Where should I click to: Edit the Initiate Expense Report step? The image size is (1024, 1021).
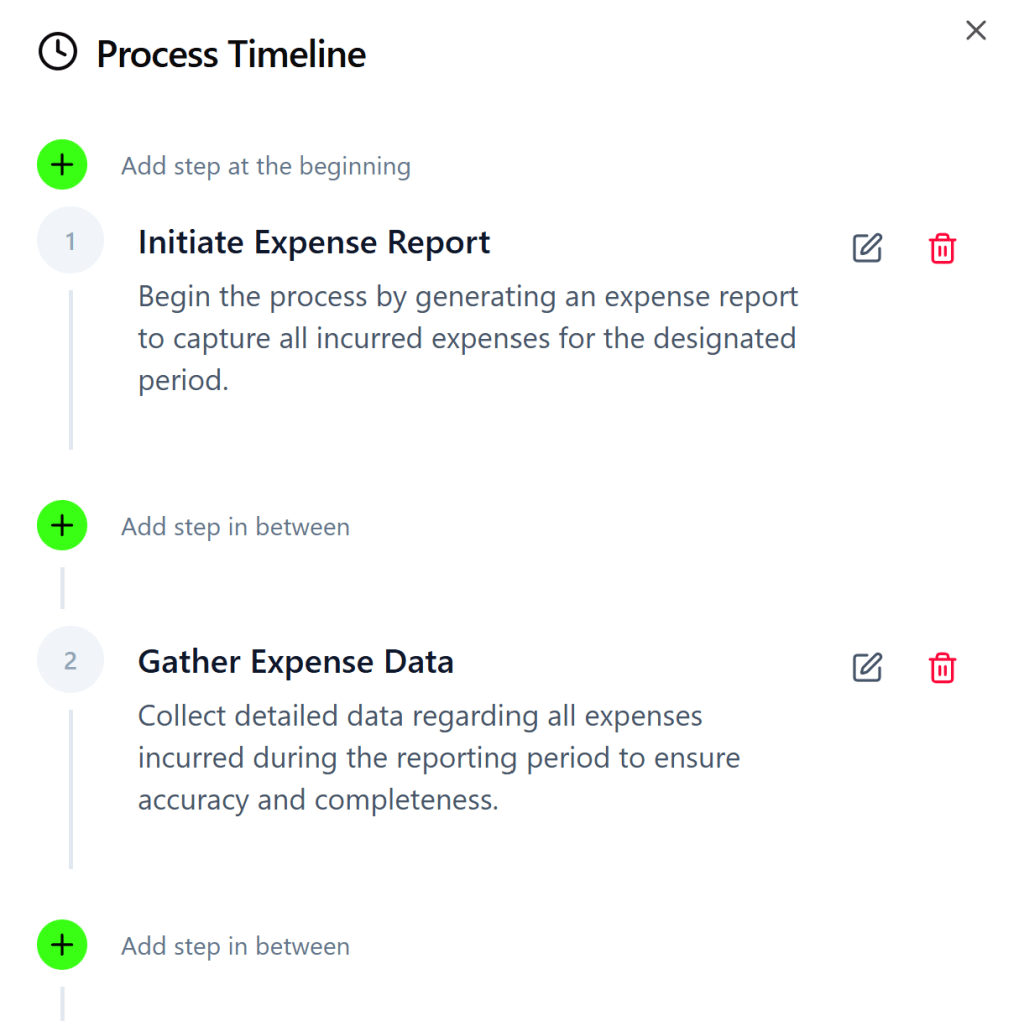click(867, 248)
